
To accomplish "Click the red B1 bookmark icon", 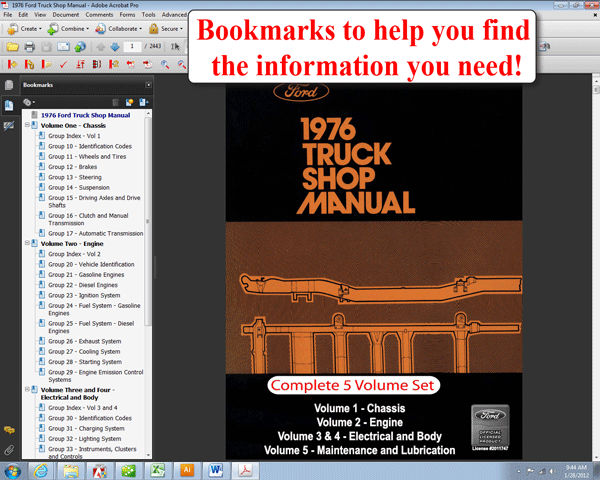I will click(97, 64).
